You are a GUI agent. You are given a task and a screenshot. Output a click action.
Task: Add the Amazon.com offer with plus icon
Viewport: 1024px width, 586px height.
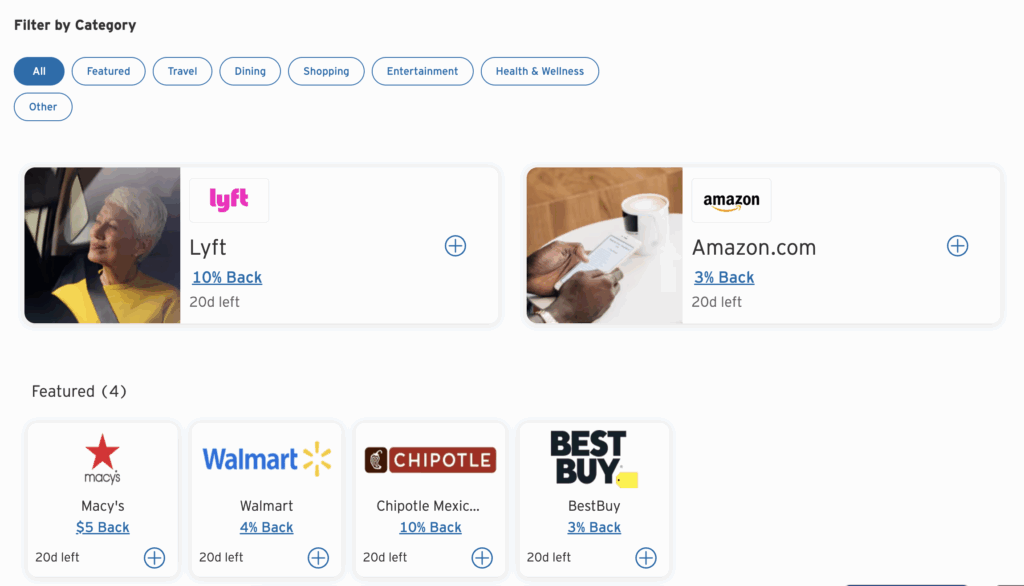957,246
